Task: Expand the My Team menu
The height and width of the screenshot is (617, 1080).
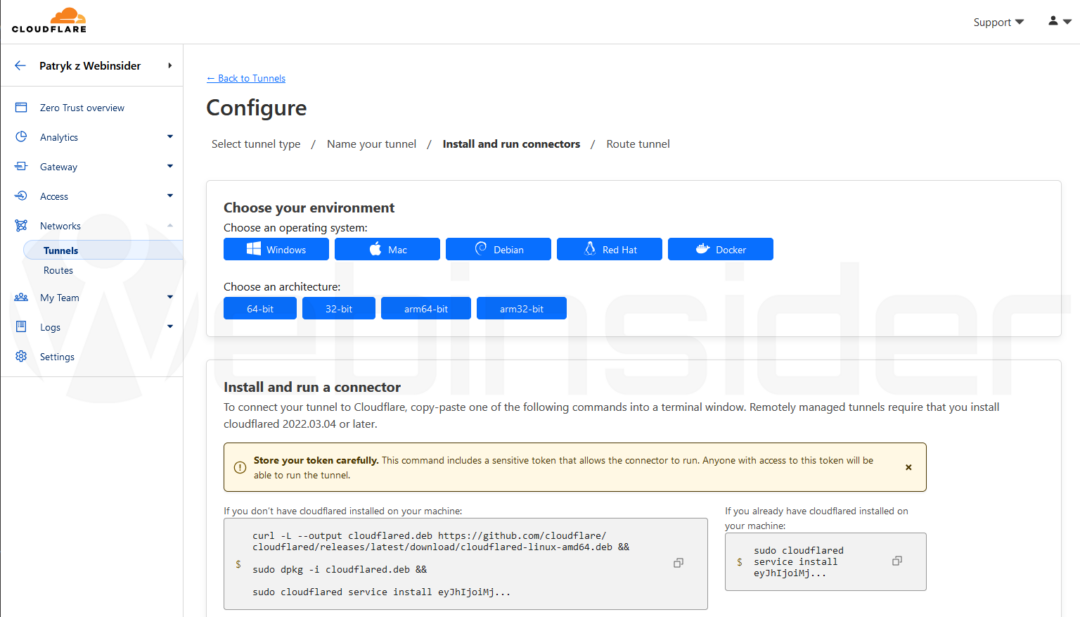Action: pyautogui.click(x=170, y=297)
